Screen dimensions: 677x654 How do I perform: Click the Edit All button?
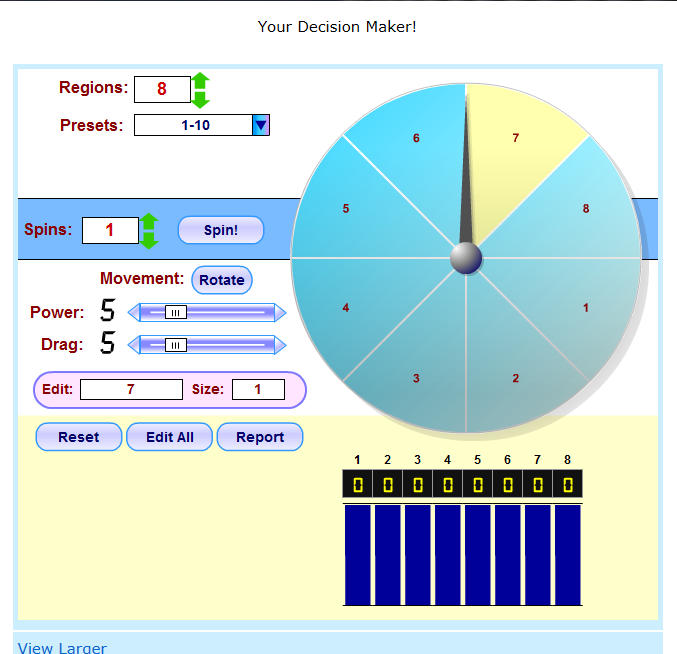pyautogui.click(x=170, y=437)
